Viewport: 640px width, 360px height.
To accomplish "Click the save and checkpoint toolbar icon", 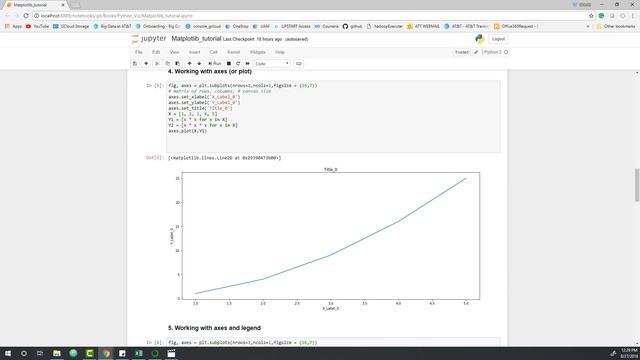I will (135, 64).
